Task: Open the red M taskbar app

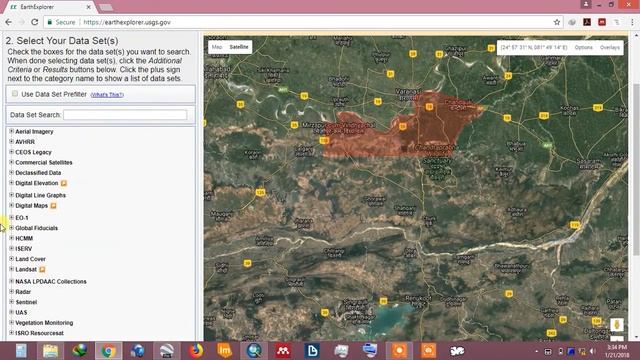Action: tap(283, 351)
